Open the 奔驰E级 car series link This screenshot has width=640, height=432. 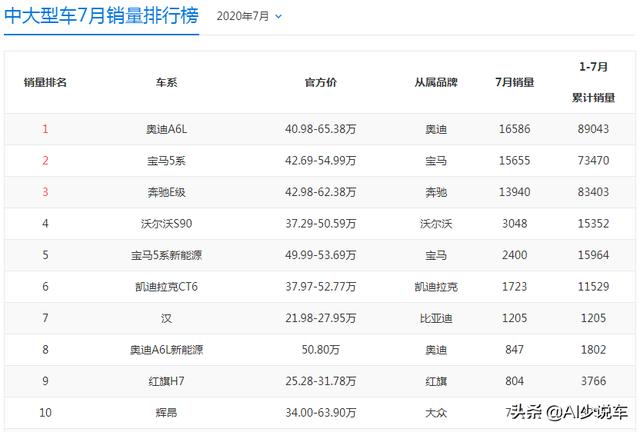click(166, 192)
